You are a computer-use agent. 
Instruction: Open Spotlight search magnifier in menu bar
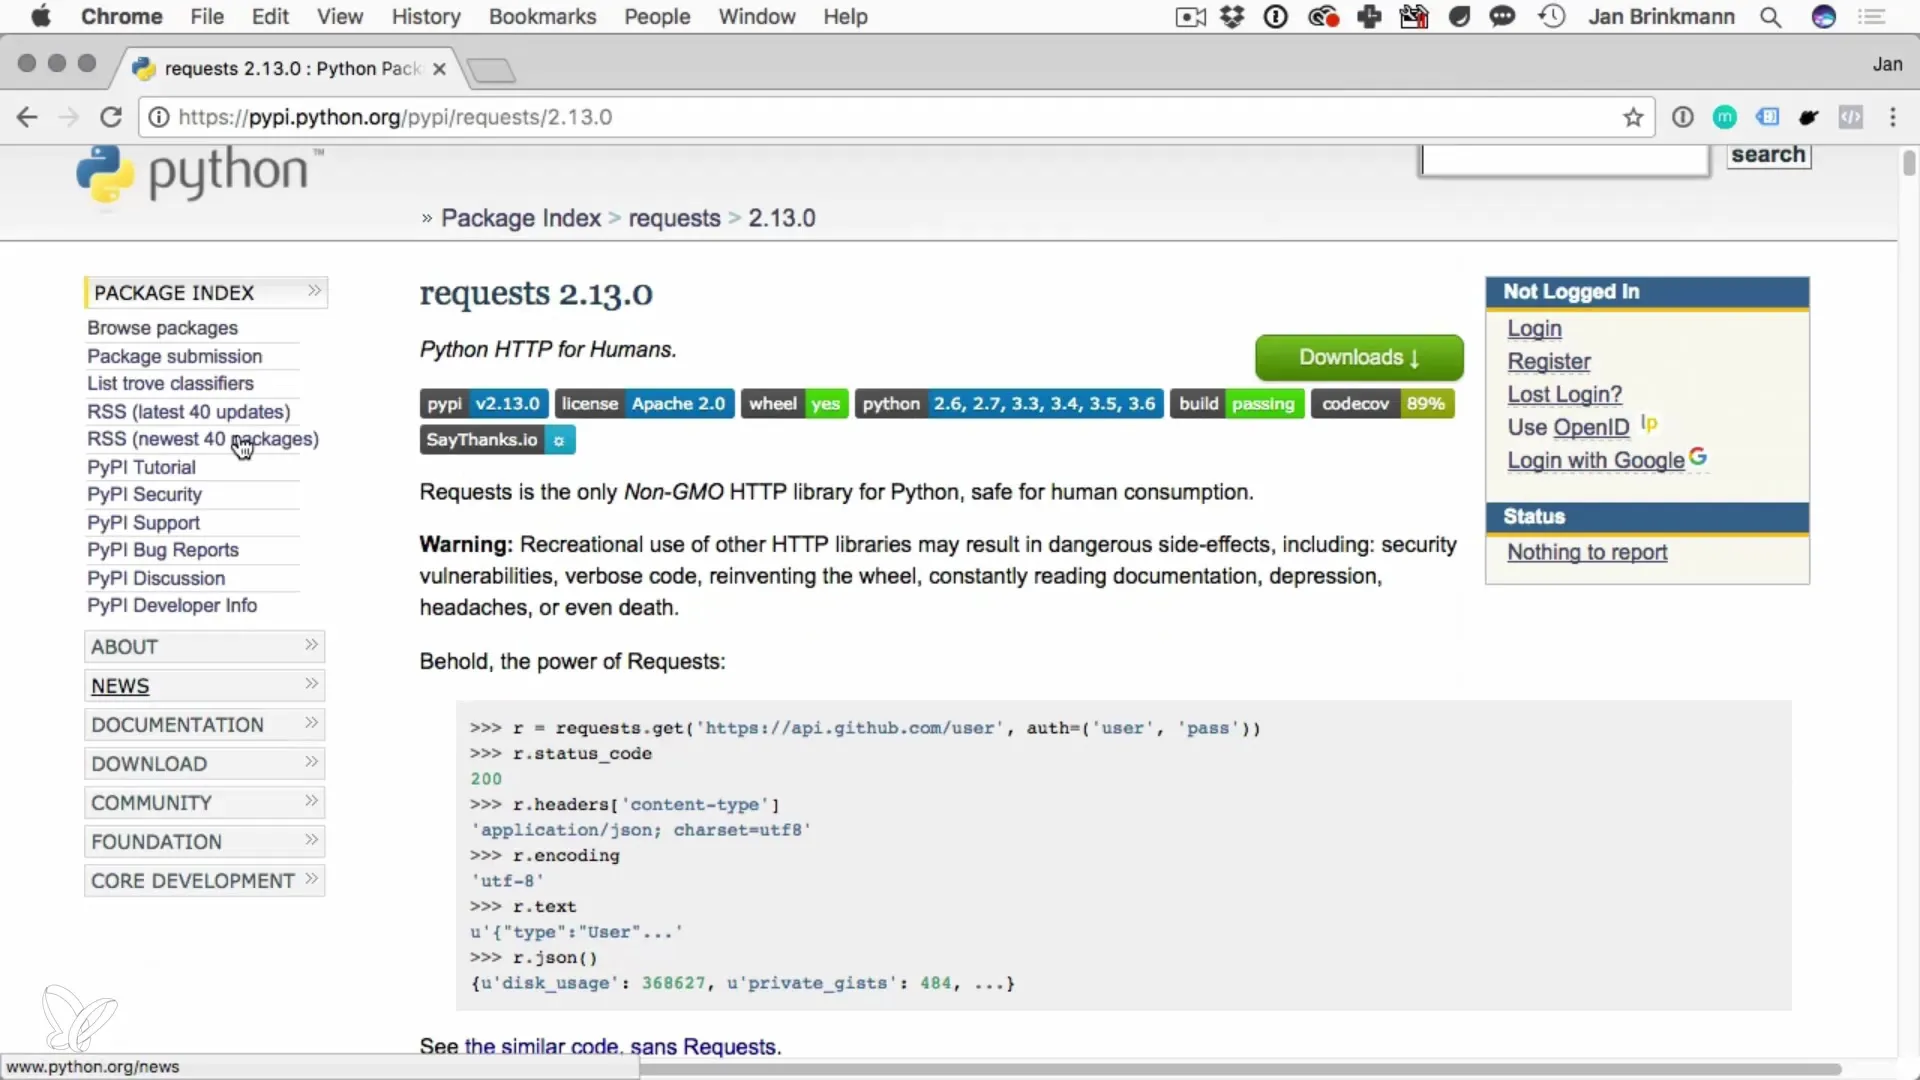(x=1771, y=16)
